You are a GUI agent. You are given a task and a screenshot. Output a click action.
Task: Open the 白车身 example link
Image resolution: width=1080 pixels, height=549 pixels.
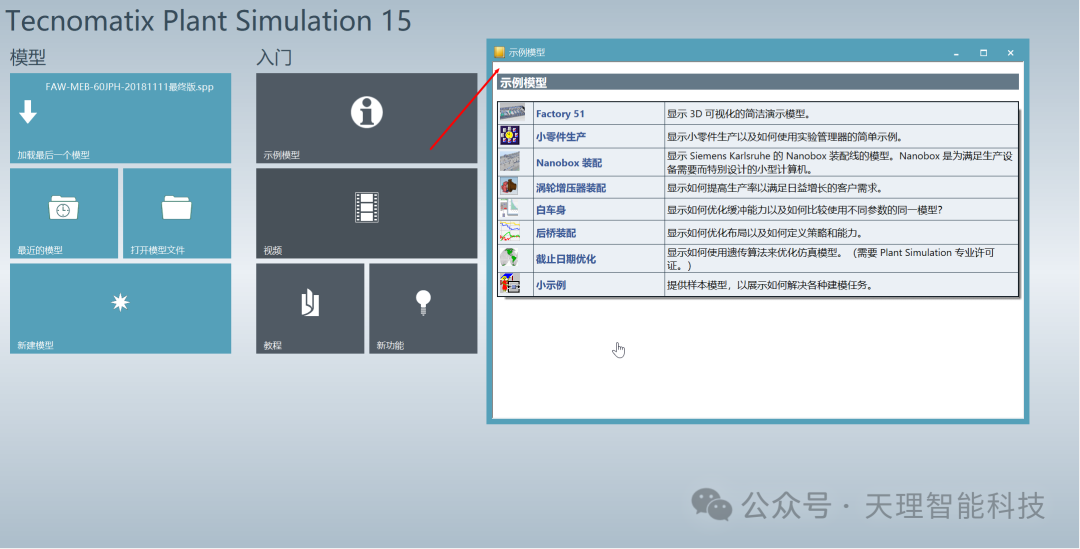coord(551,209)
